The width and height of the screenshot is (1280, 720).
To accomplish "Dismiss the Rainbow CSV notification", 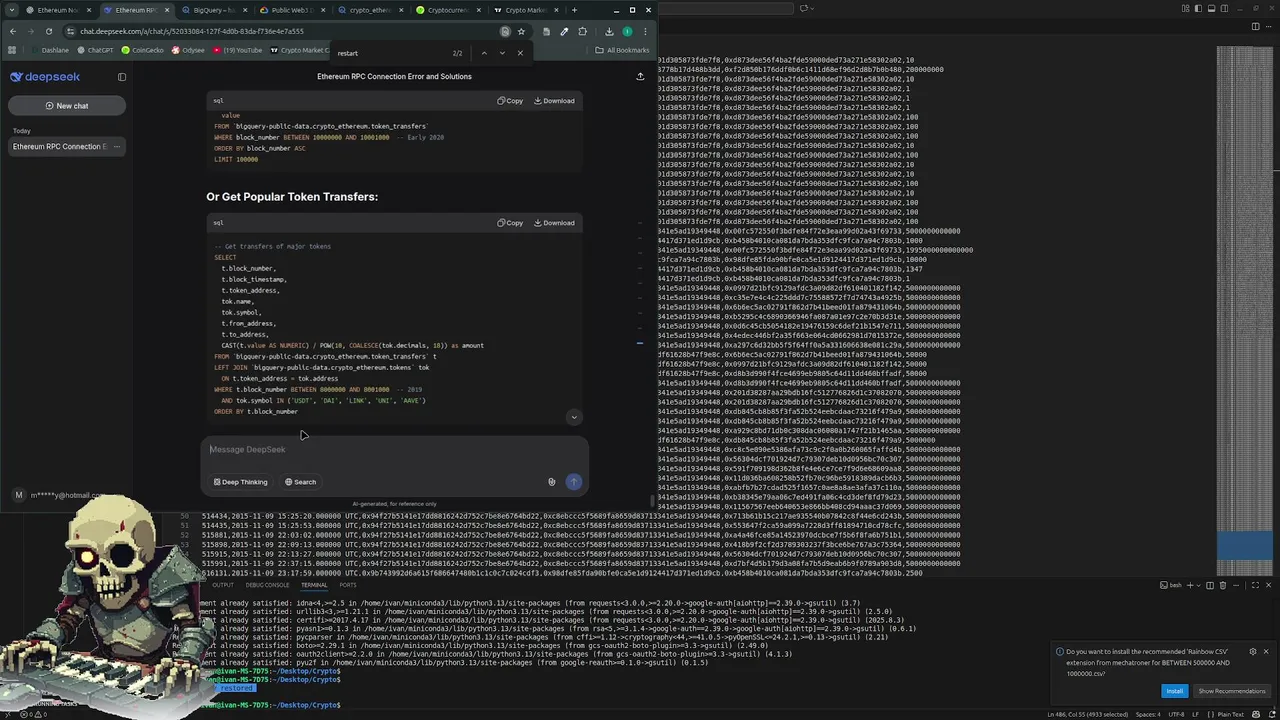I will click(x=1266, y=652).
